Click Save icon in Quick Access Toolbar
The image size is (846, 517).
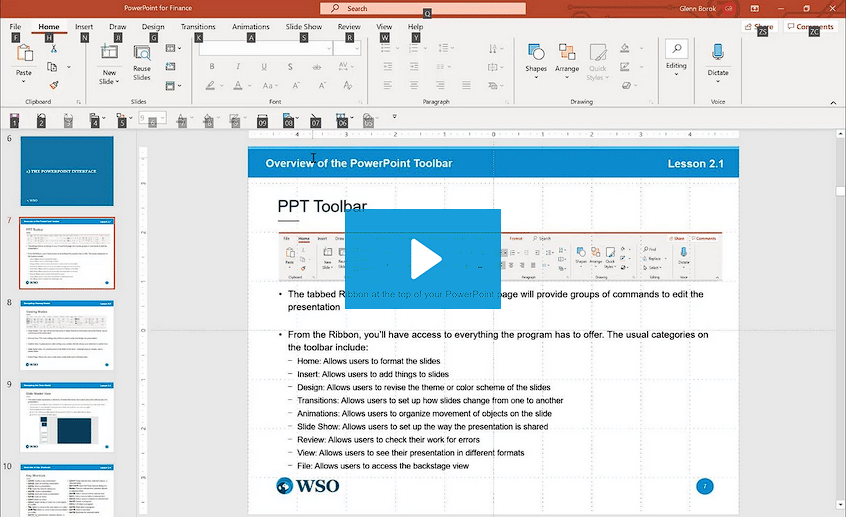pyautogui.click(x=15, y=119)
